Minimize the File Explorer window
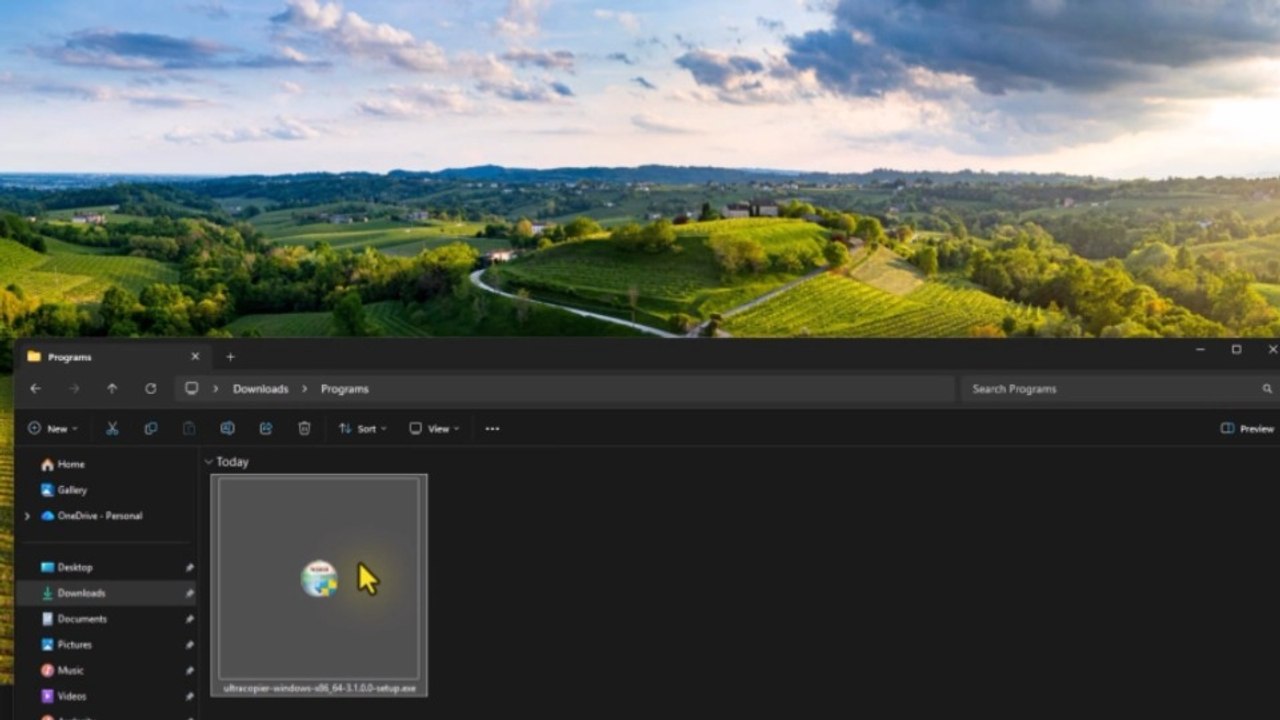The image size is (1280, 720). (x=1200, y=349)
